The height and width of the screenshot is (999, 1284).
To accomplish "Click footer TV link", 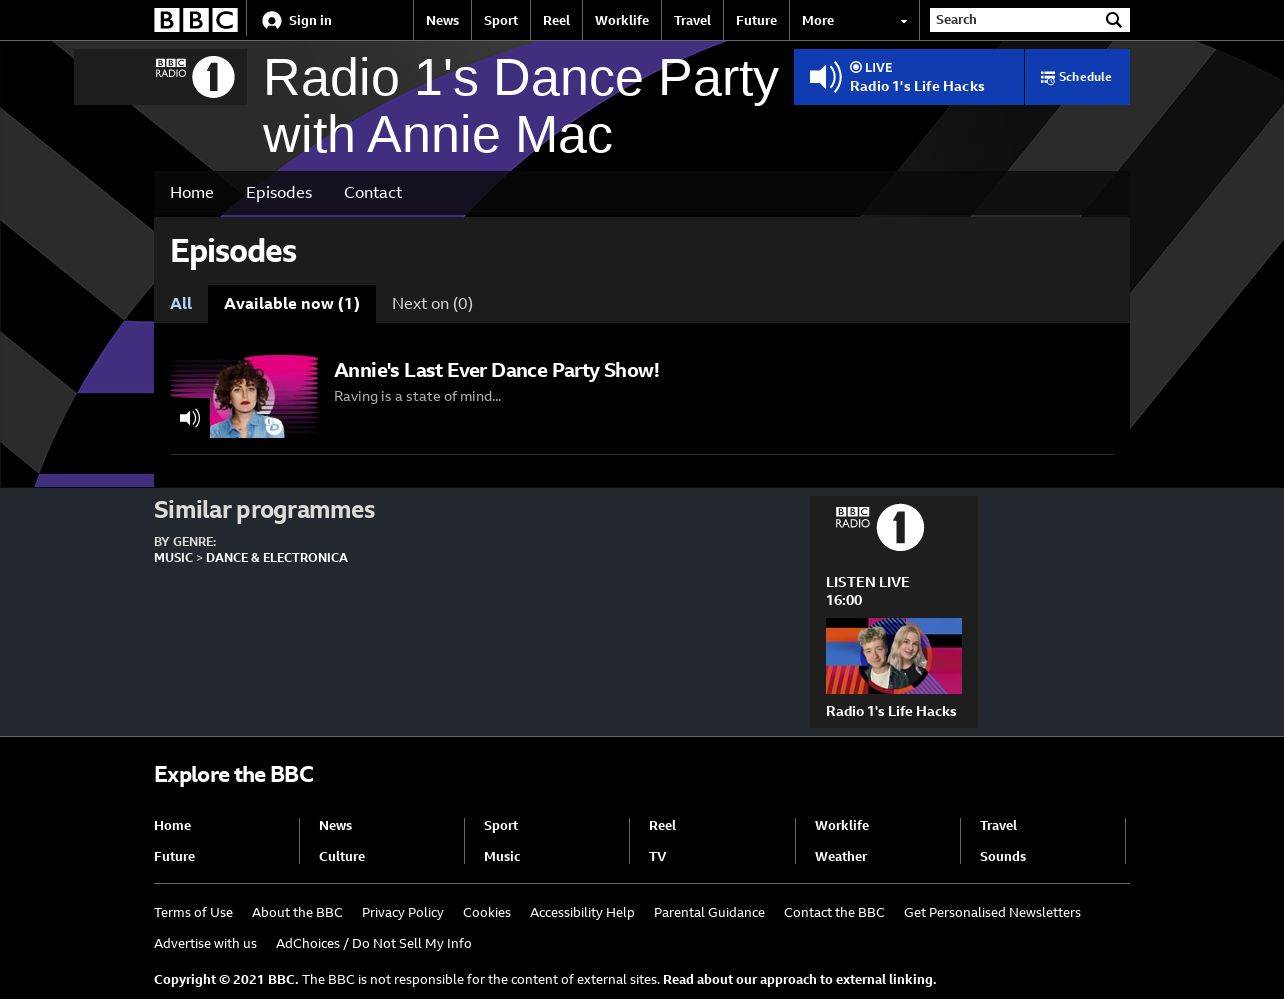I will point(658,856).
